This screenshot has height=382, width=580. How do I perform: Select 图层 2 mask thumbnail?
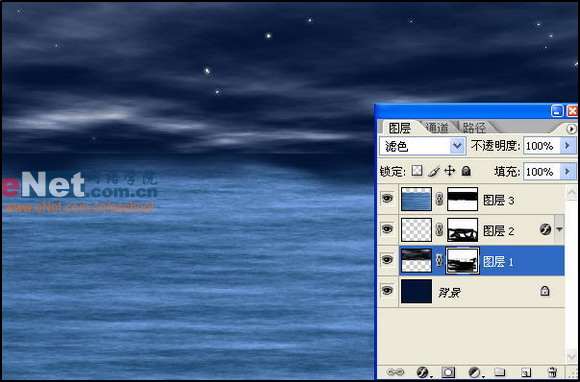(462, 230)
